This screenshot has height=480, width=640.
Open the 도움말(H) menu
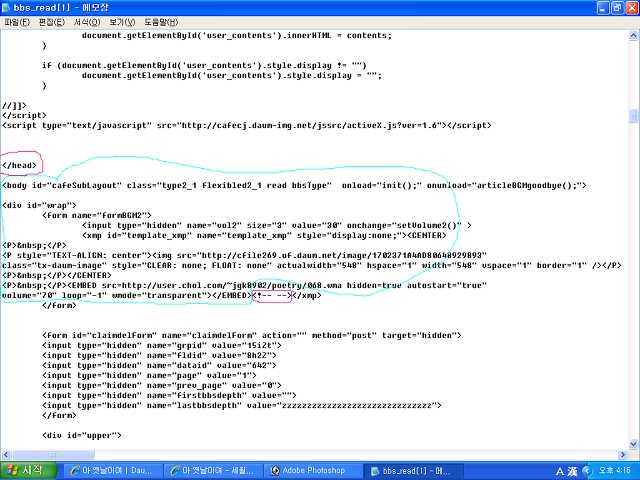(161, 22)
